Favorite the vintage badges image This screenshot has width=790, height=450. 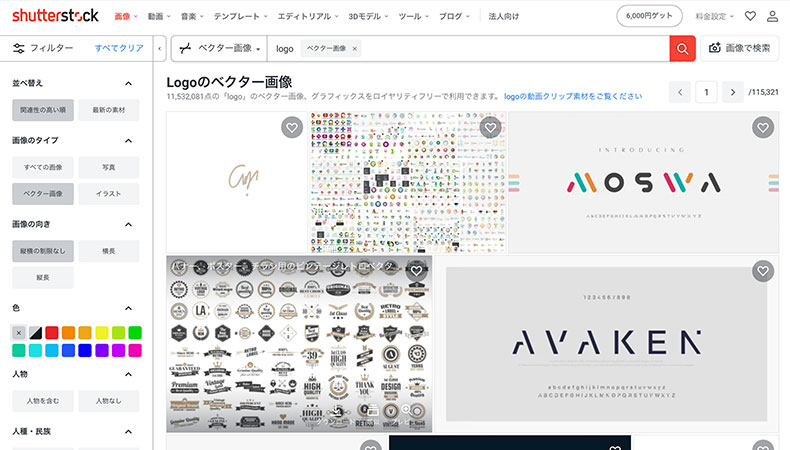point(416,271)
